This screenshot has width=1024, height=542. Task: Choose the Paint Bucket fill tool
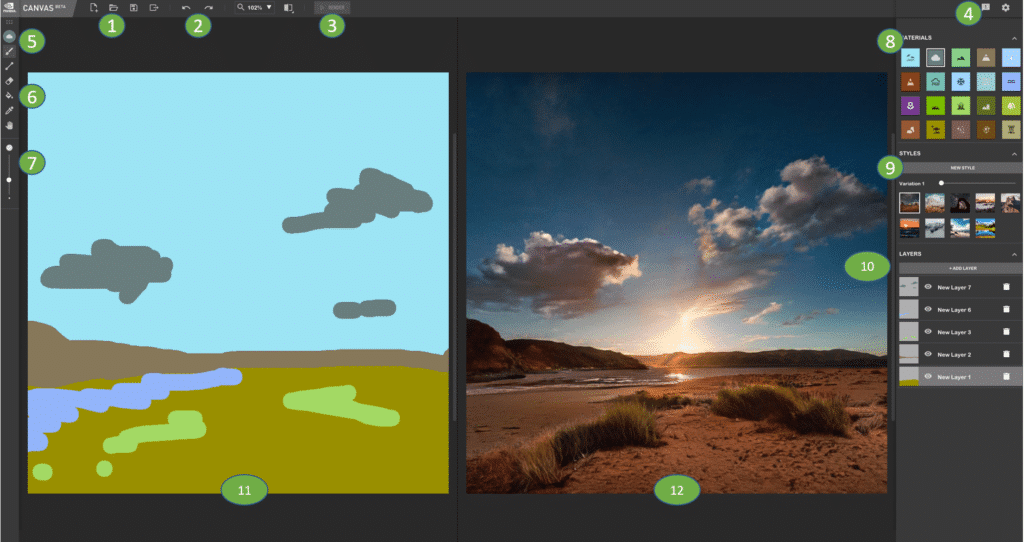point(9,95)
